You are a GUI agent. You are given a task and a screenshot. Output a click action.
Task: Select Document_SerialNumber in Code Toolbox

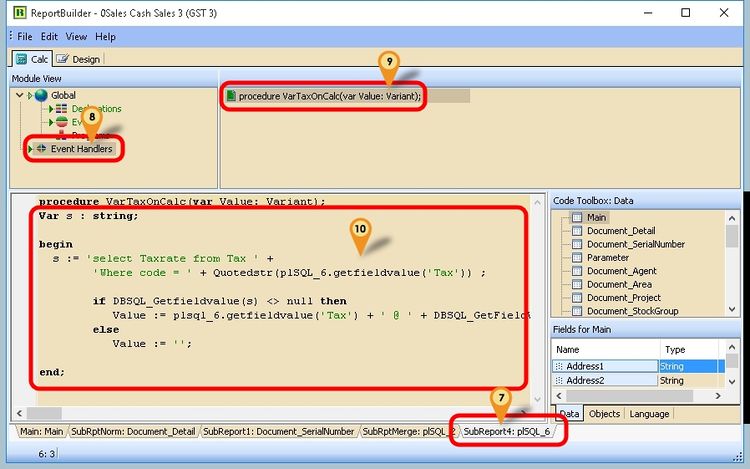[x=636, y=244]
